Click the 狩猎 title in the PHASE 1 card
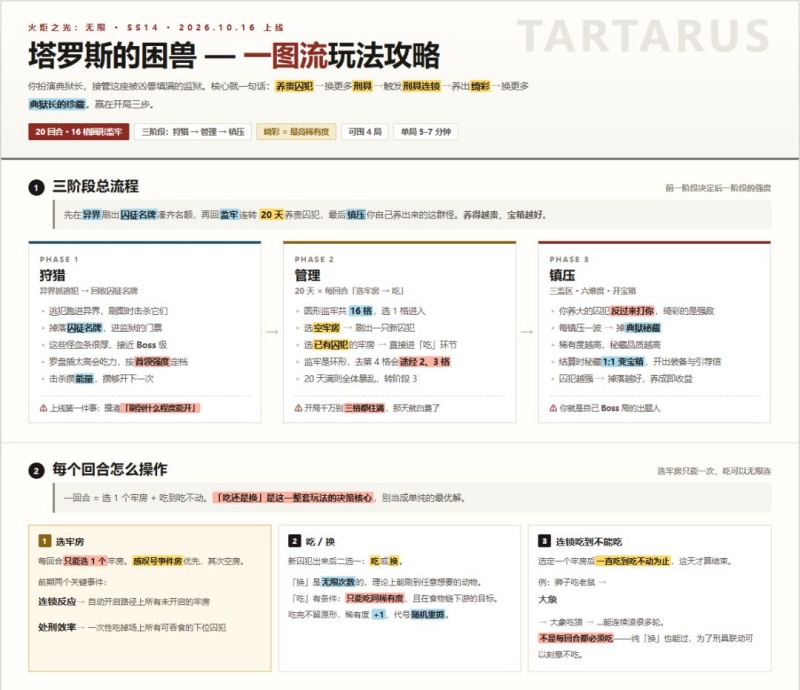Image resolution: width=800 pixels, height=690 pixels. (x=53, y=276)
